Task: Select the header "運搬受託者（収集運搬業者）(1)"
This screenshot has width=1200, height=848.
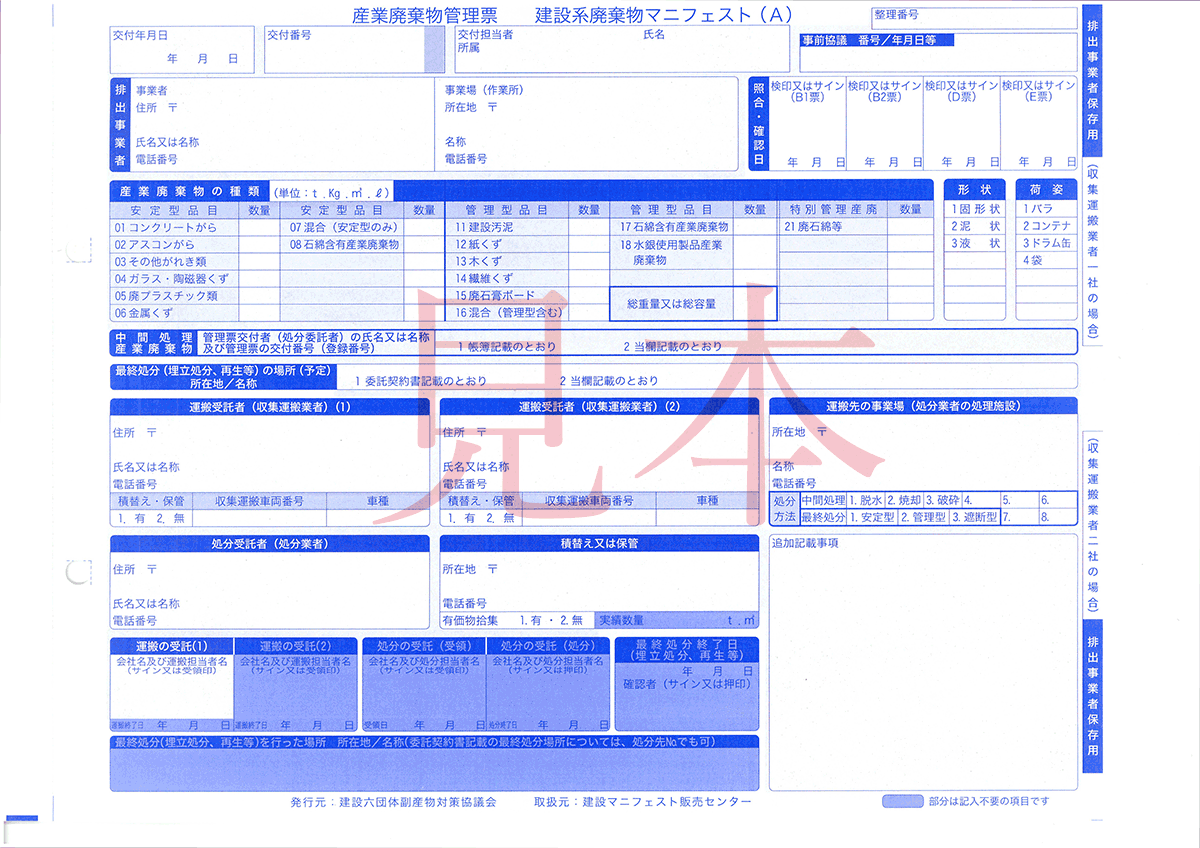Action: point(270,407)
